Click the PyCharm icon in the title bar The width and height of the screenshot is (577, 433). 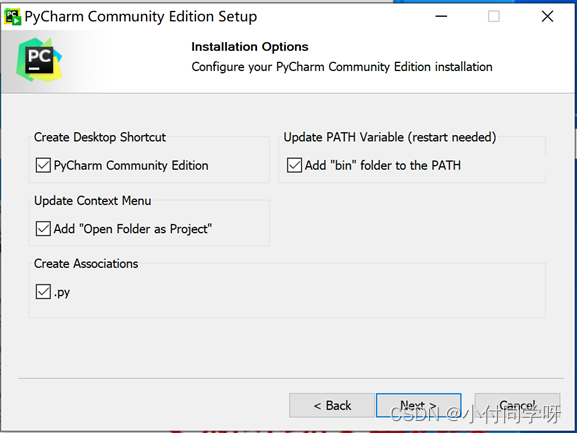point(13,17)
